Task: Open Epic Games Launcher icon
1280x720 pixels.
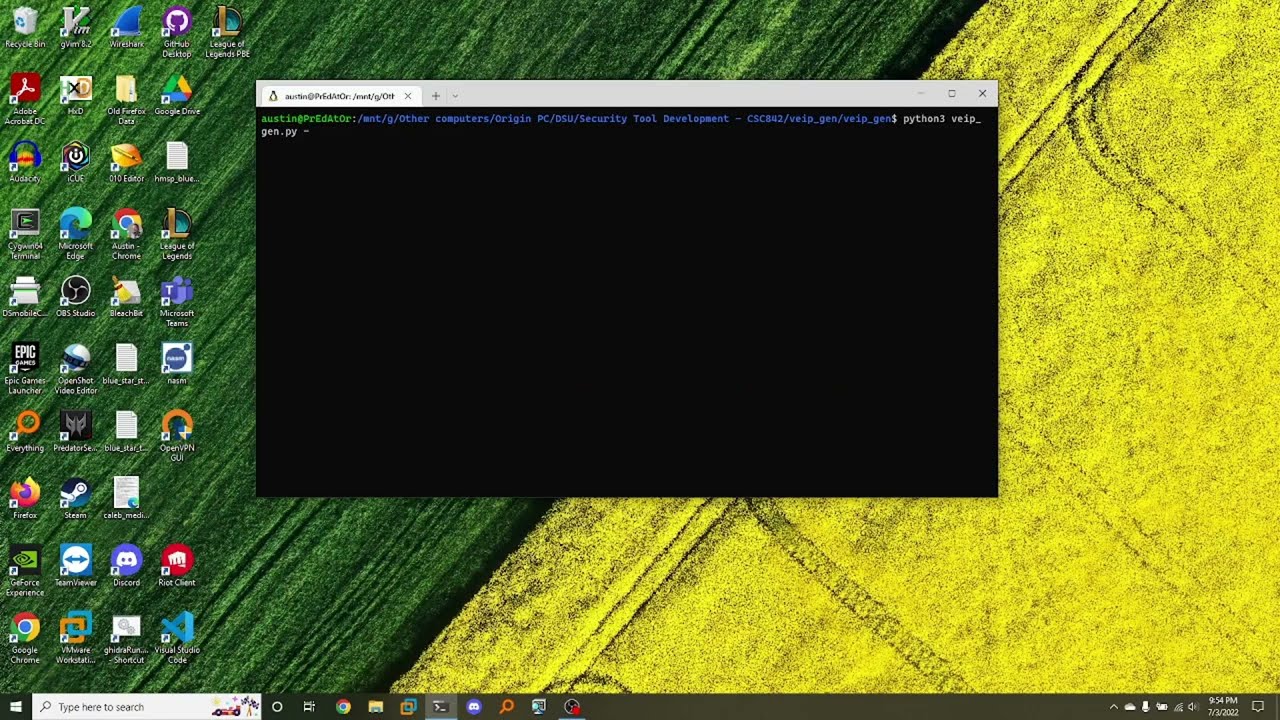Action: click(x=25, y=369)
